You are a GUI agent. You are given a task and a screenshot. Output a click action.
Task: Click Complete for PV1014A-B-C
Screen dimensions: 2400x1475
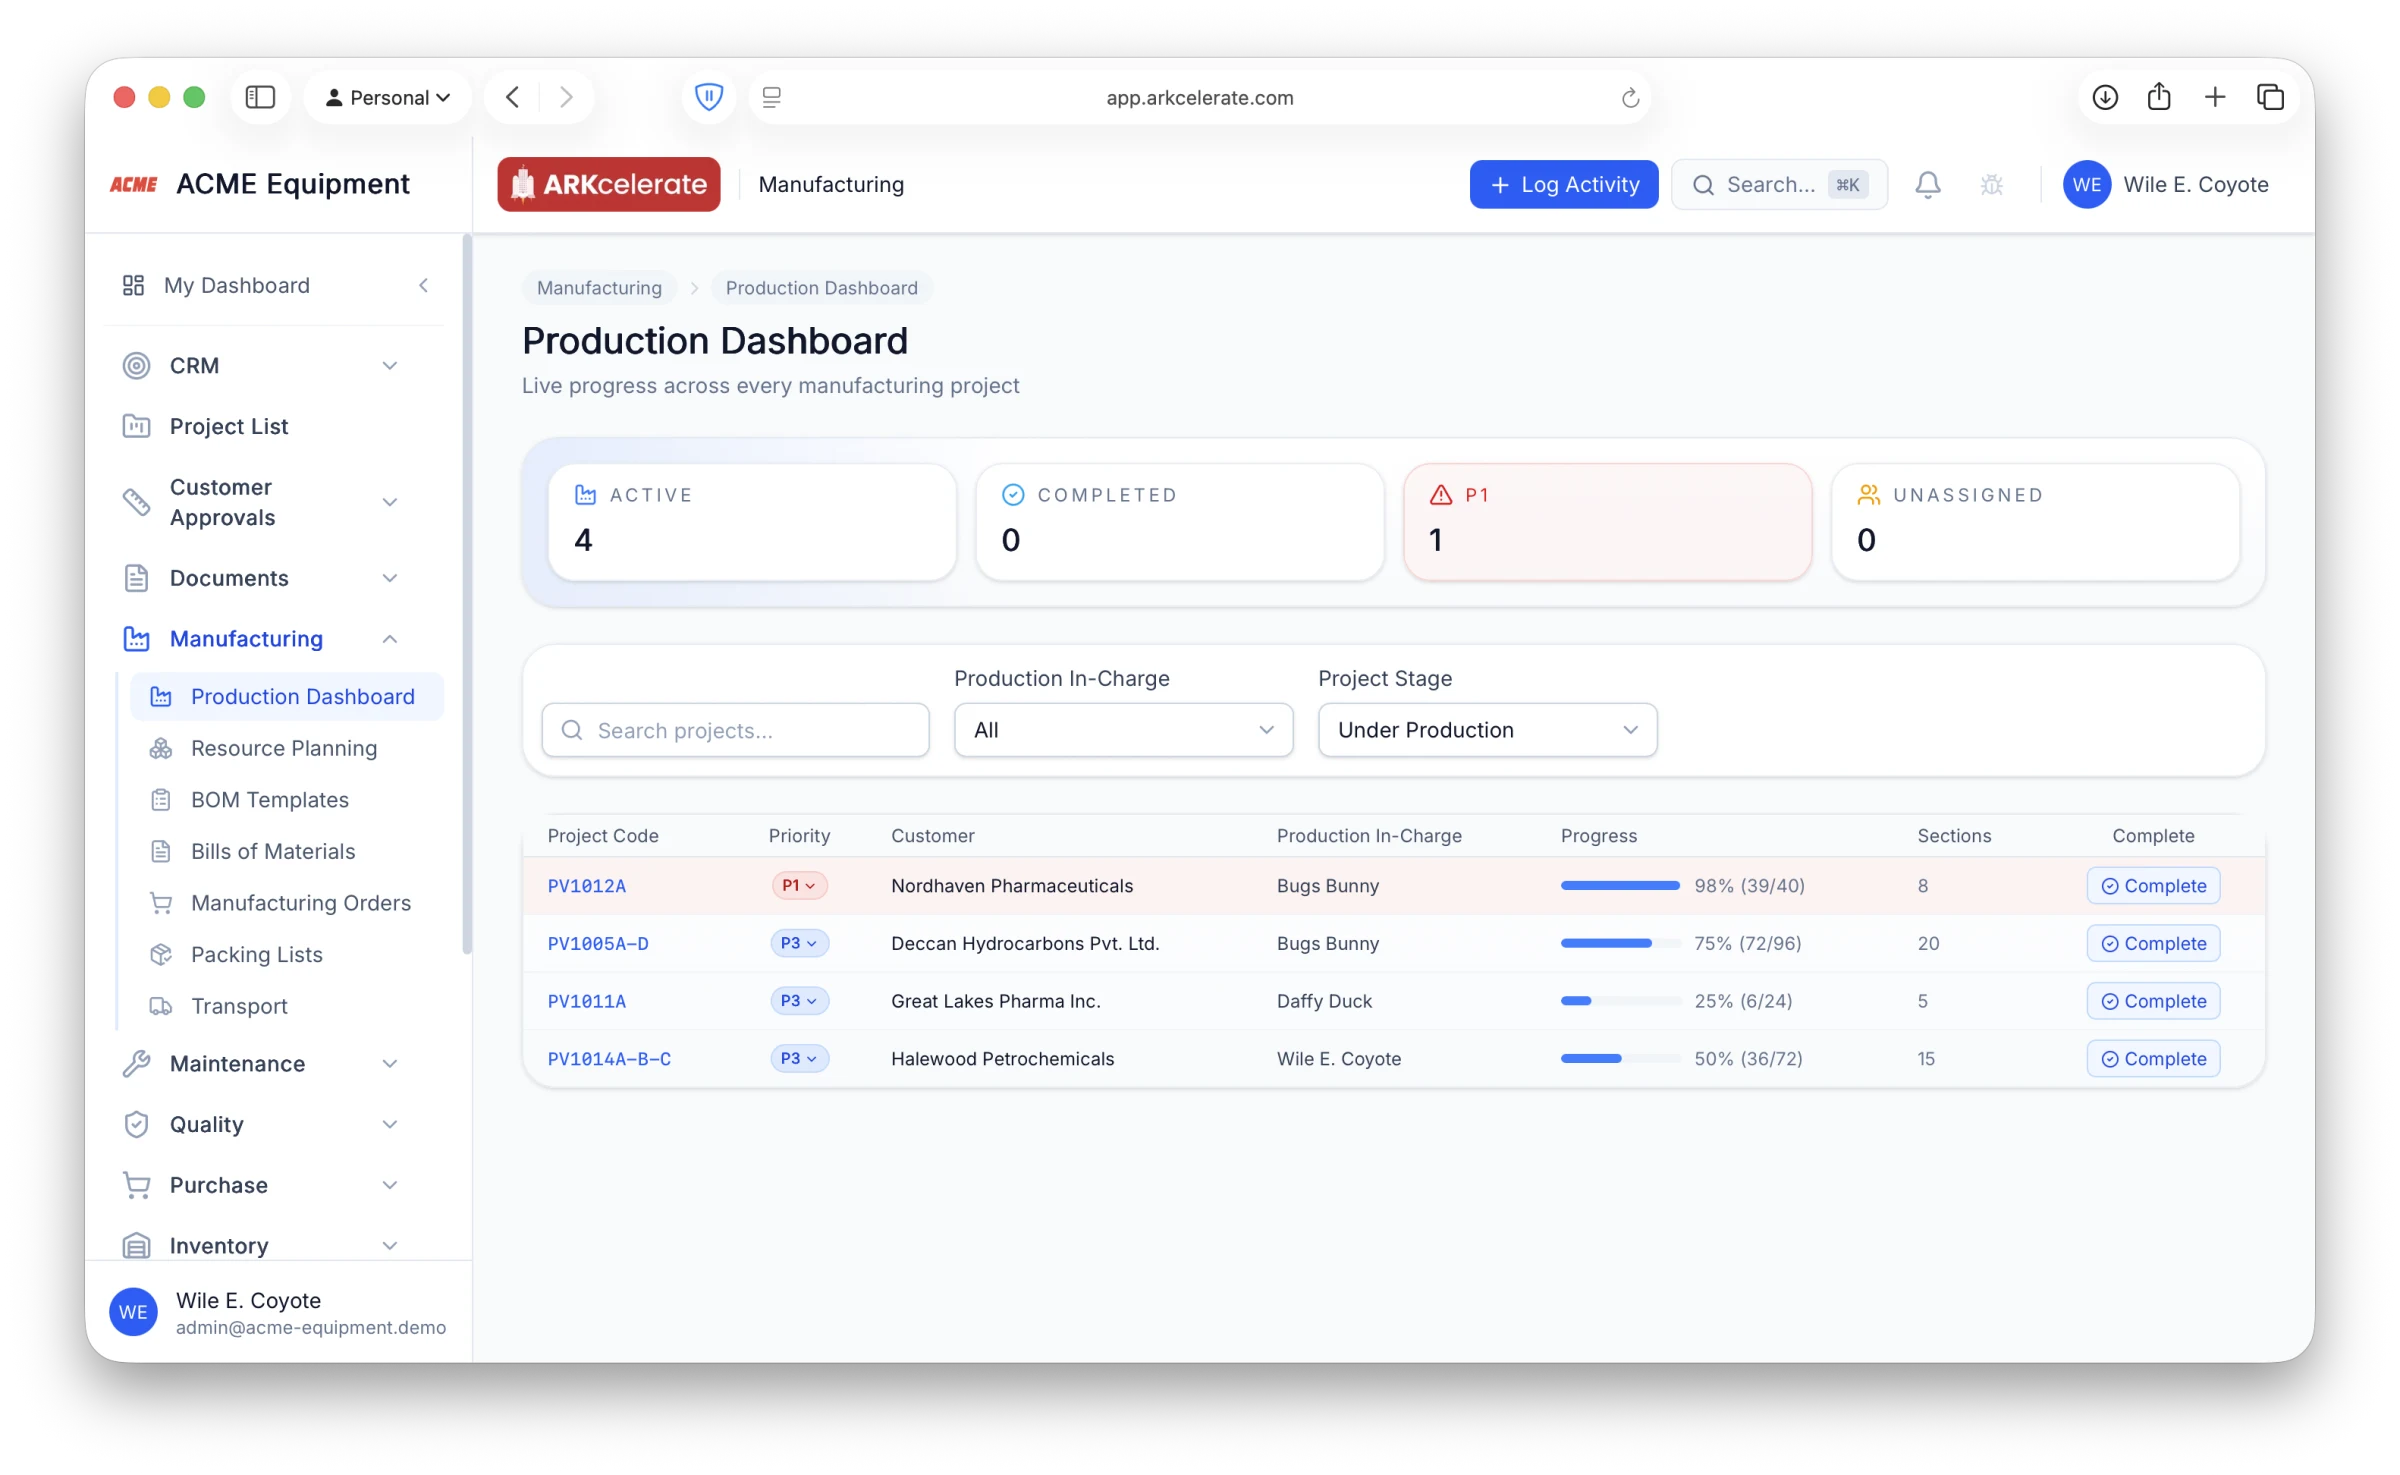click(x=2152, y=1059)
